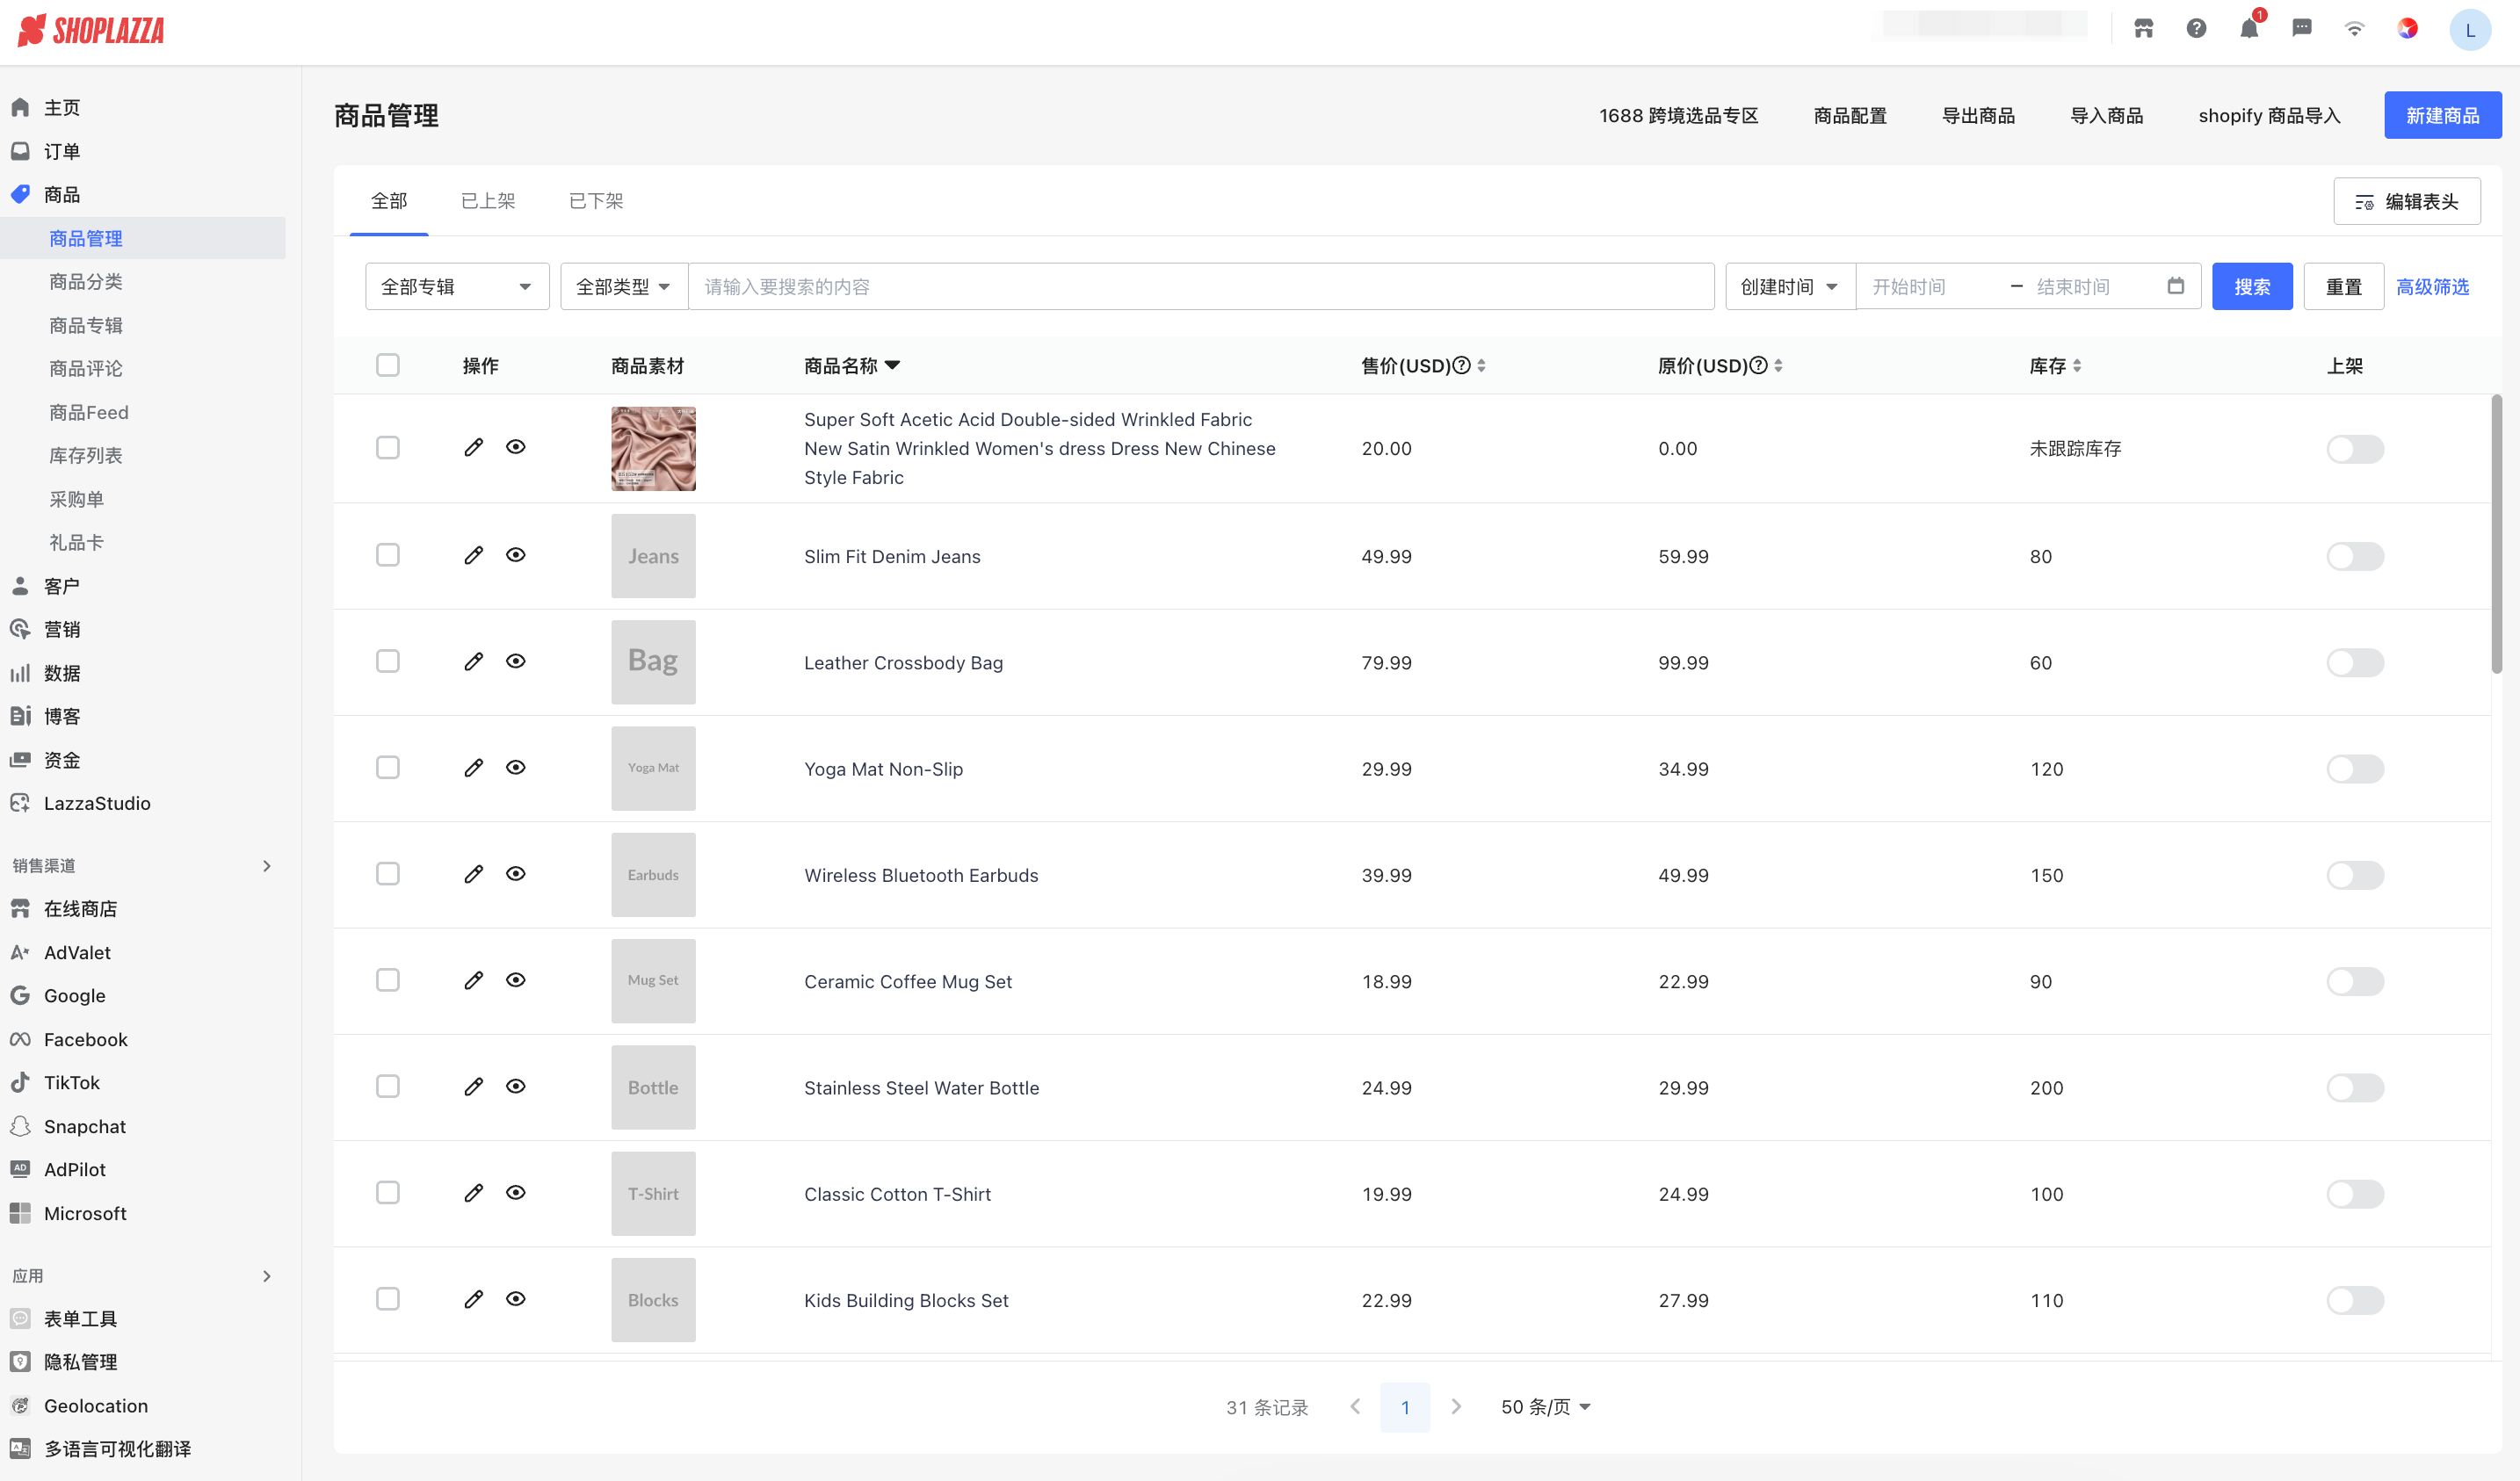Select the 全部 tab
The width and height of the screenshot is (2520, 1481).
pos(389,201)
